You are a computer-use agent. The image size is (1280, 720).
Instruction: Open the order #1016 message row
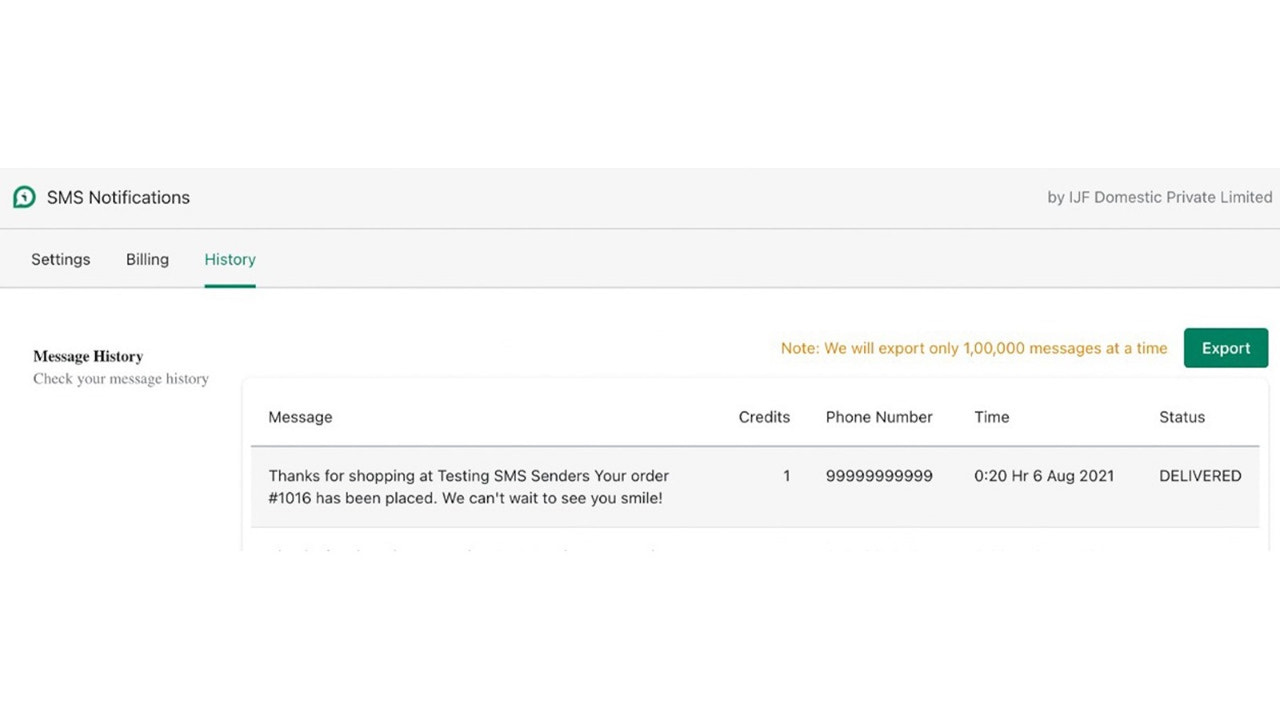click(x=468, y=486)
